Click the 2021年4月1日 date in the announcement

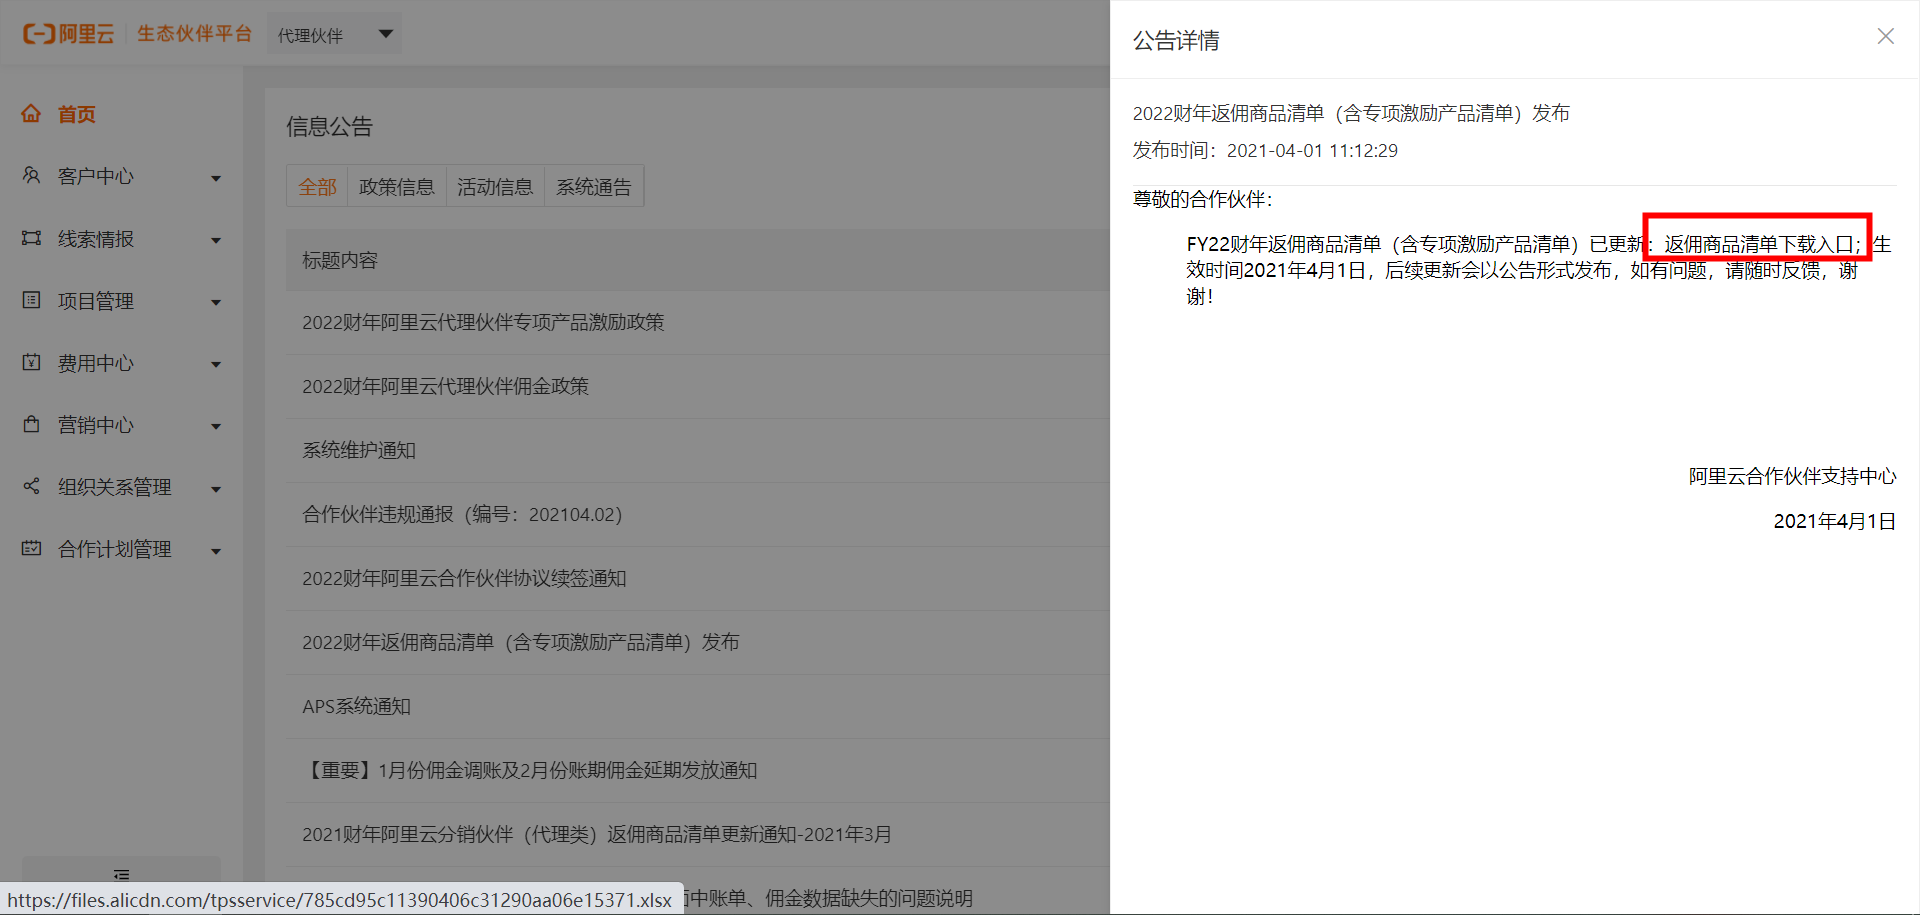click(1834, 521)
